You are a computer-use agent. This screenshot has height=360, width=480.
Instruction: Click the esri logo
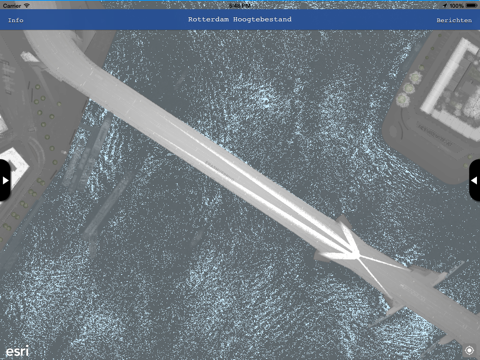pos(17,351)
